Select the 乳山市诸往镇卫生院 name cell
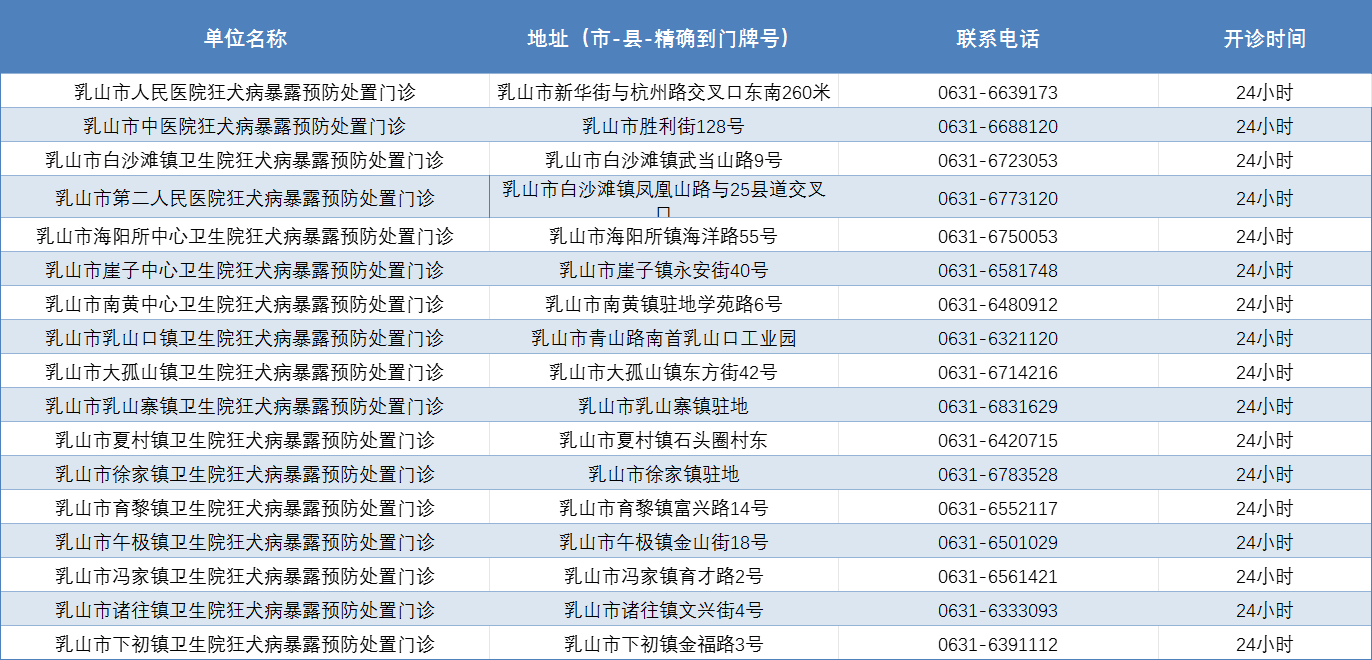The image size is (1372, 660). (245, 611)
